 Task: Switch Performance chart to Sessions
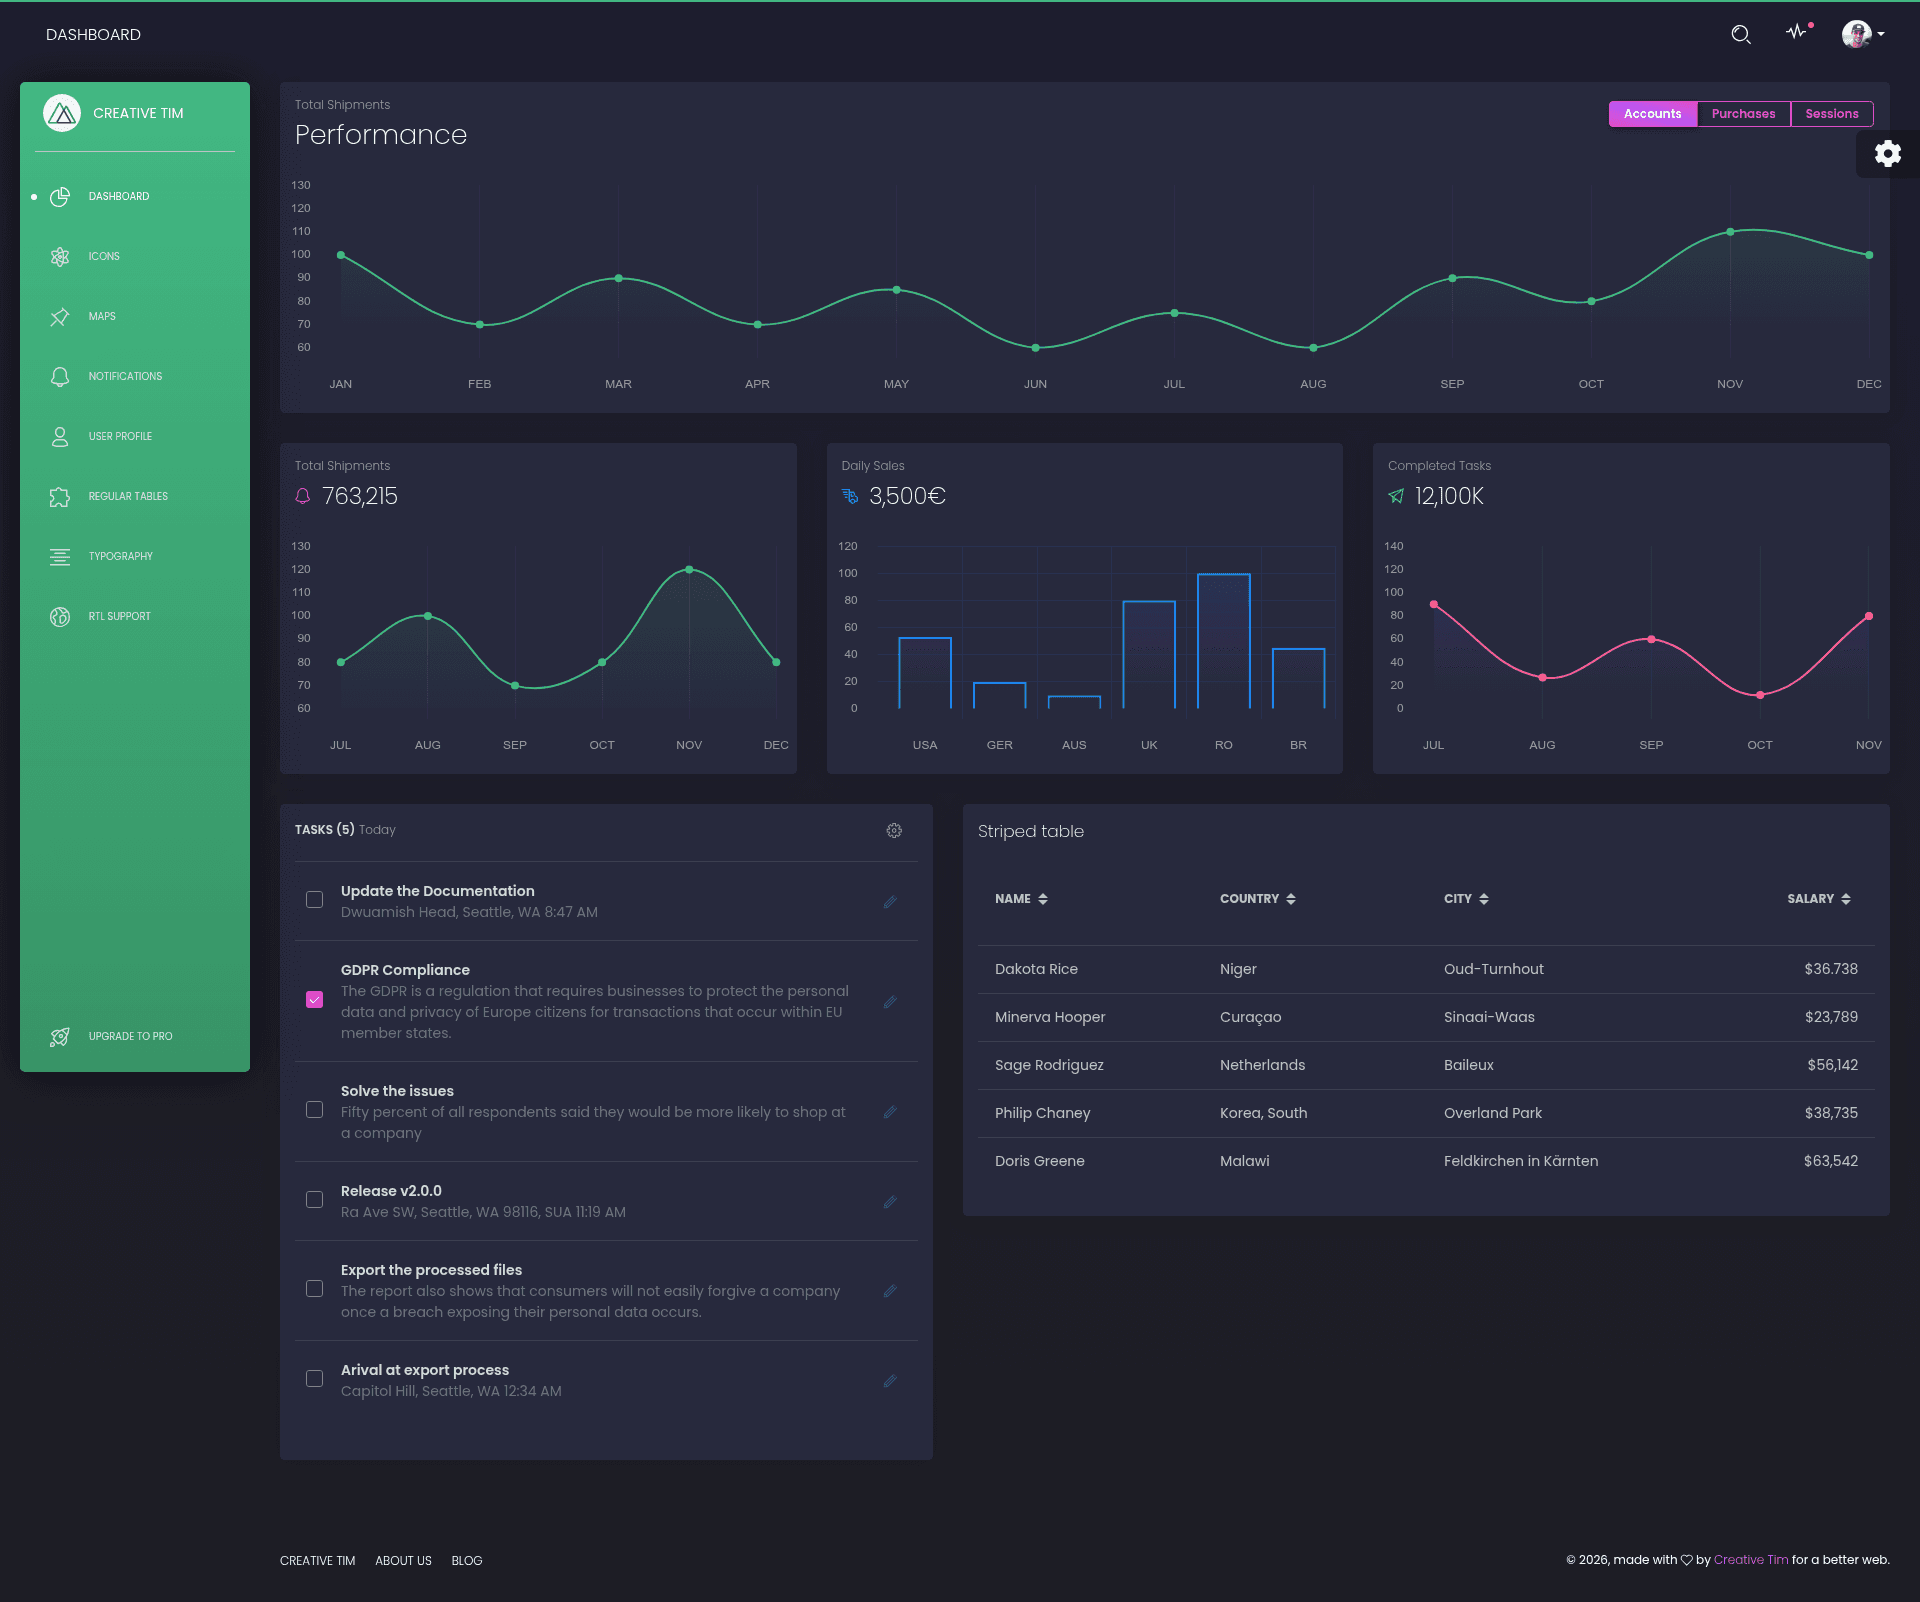click(1831, 114)
